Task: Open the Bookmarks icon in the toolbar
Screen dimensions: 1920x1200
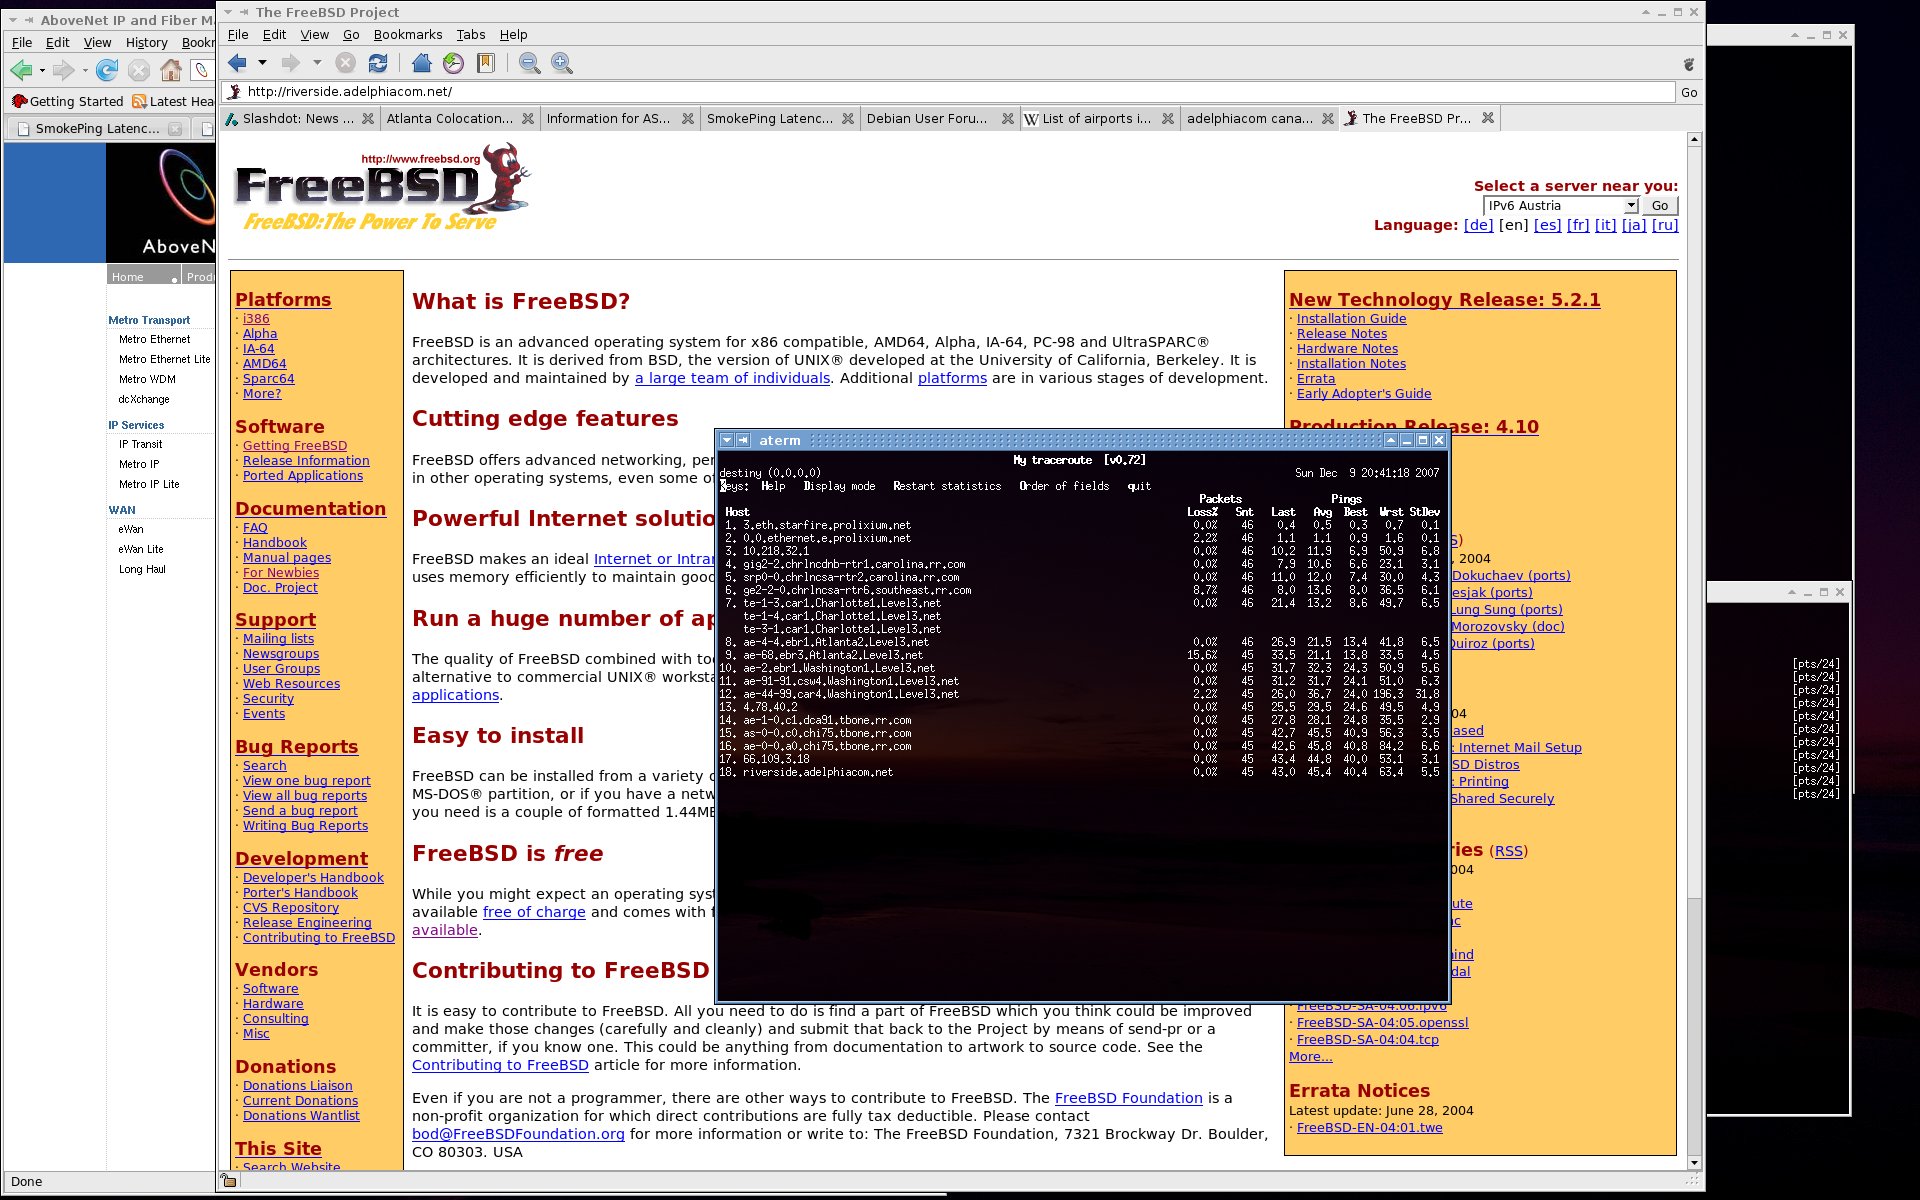Action: click(x=486, y=63)
